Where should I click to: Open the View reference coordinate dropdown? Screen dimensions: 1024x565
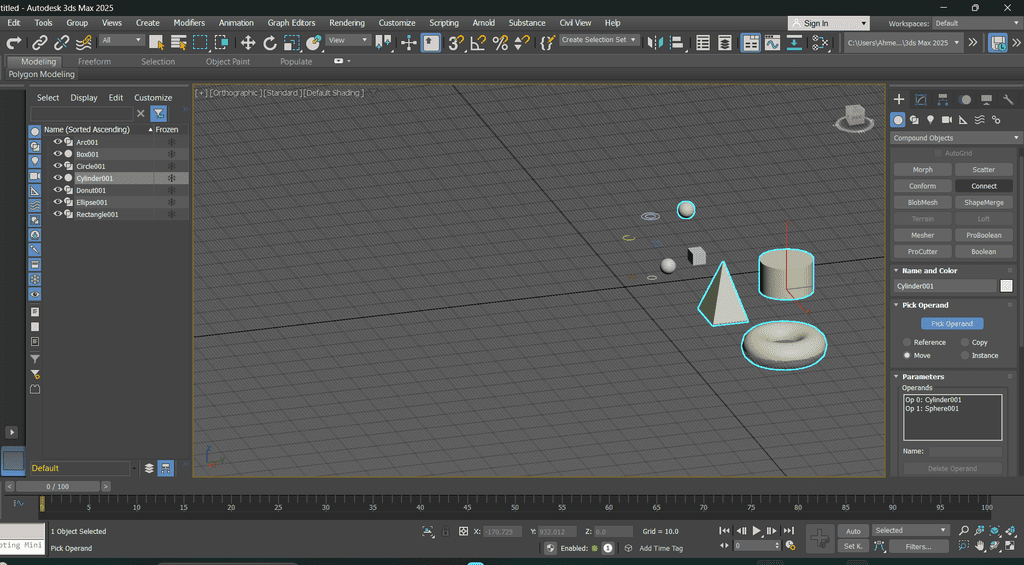pyautogui.click(x=348, y=40)
